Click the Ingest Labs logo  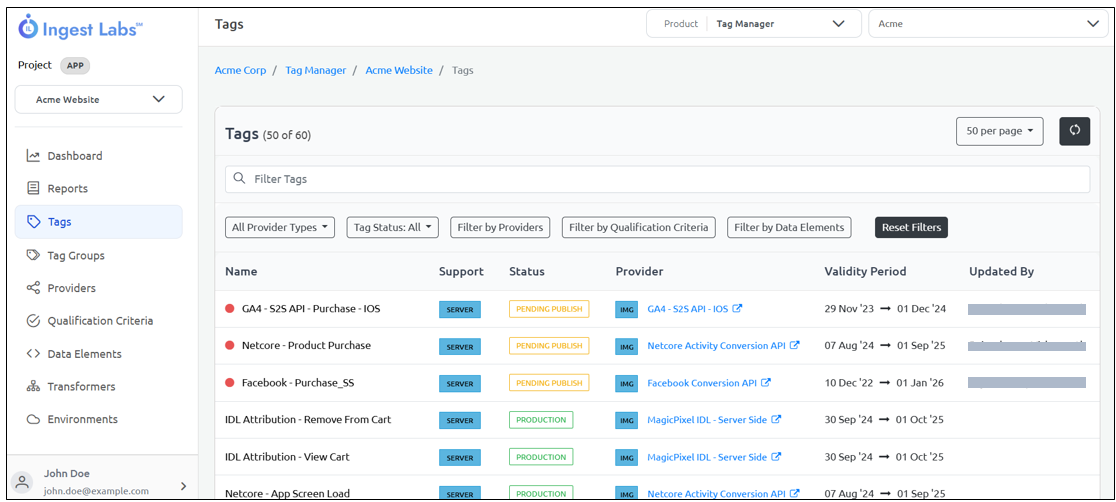(x=80, y=28)
